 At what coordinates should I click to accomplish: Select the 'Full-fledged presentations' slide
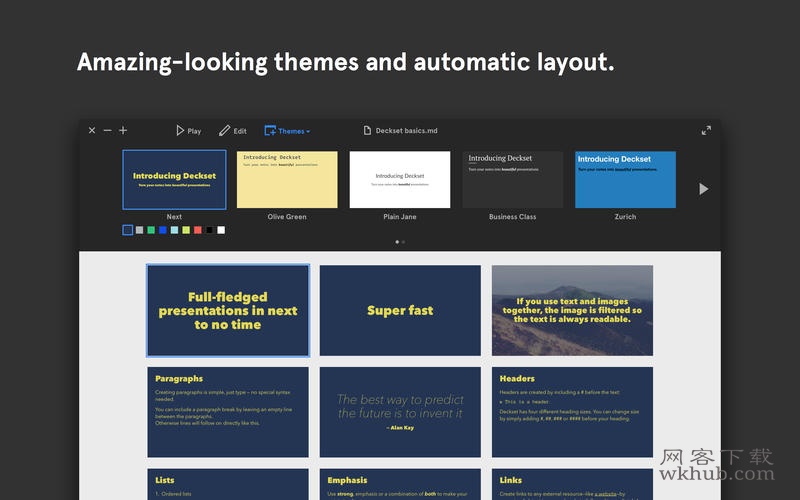pyautogui.click(x=228, y=310)
